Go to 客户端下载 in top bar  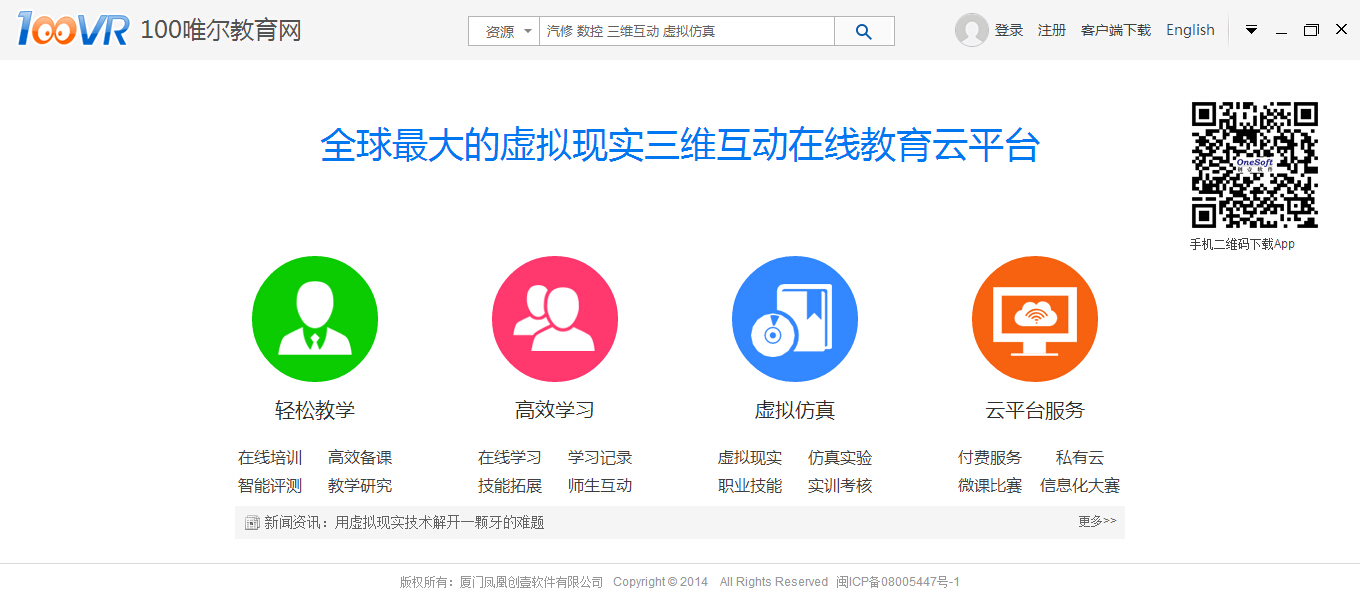tap(1116, 30)
